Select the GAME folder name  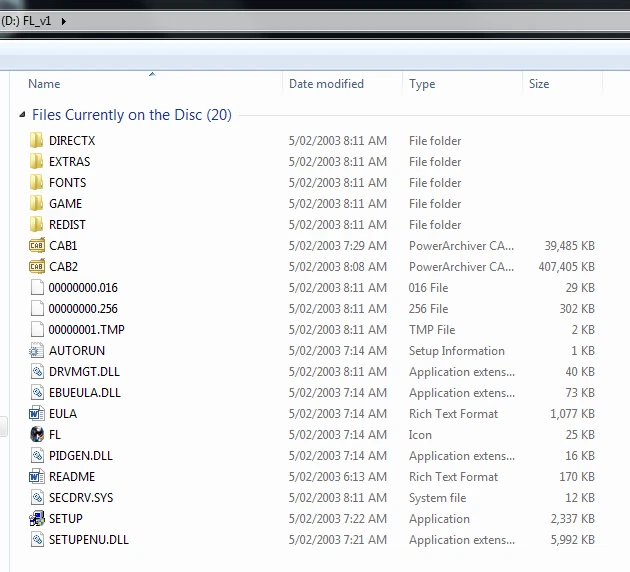coord(65,204)
